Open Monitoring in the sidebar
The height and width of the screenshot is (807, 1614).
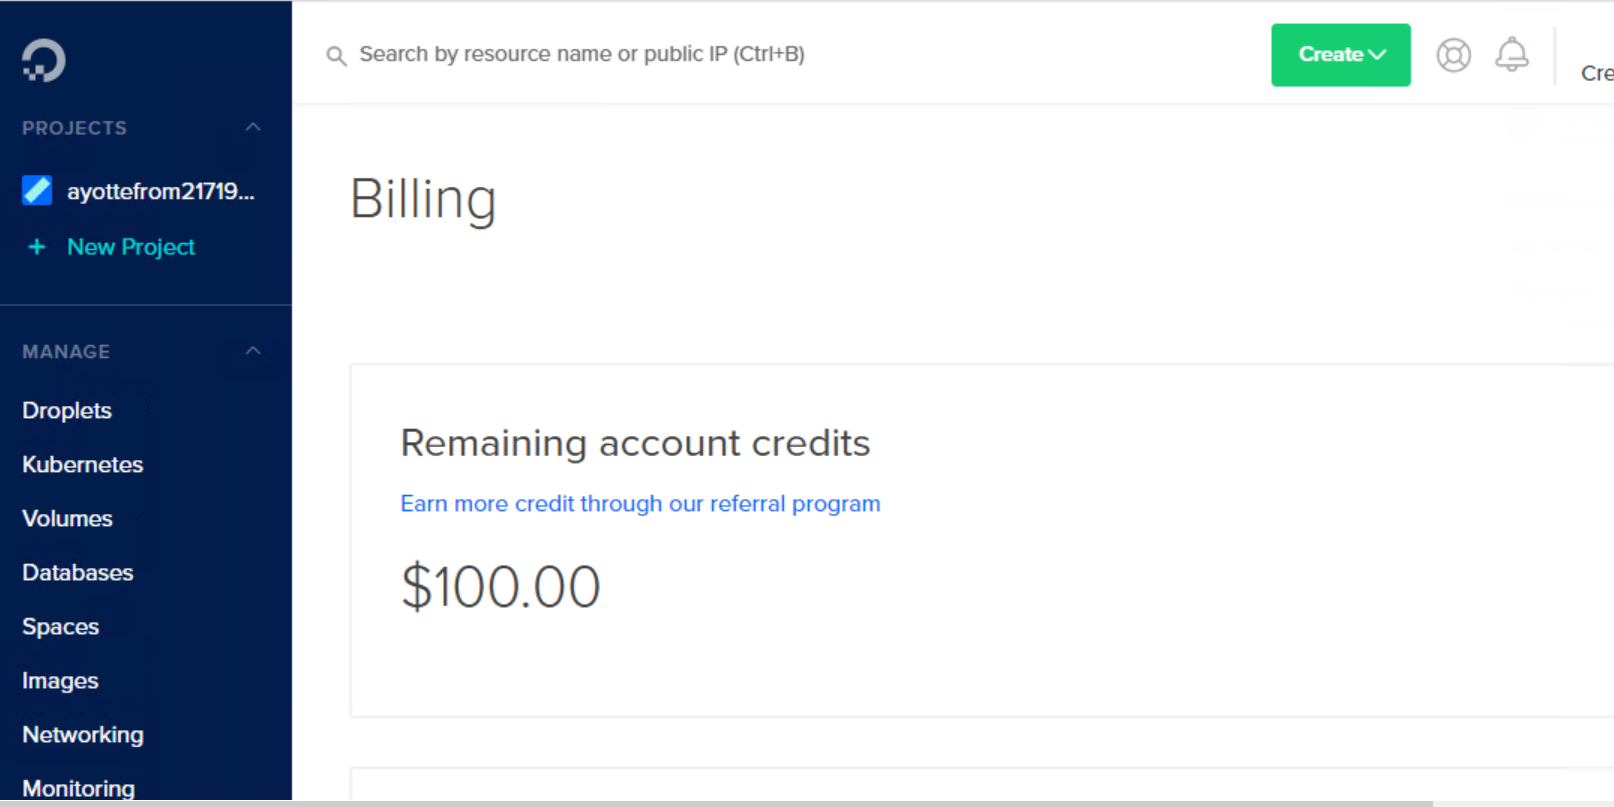coord(79,788)
